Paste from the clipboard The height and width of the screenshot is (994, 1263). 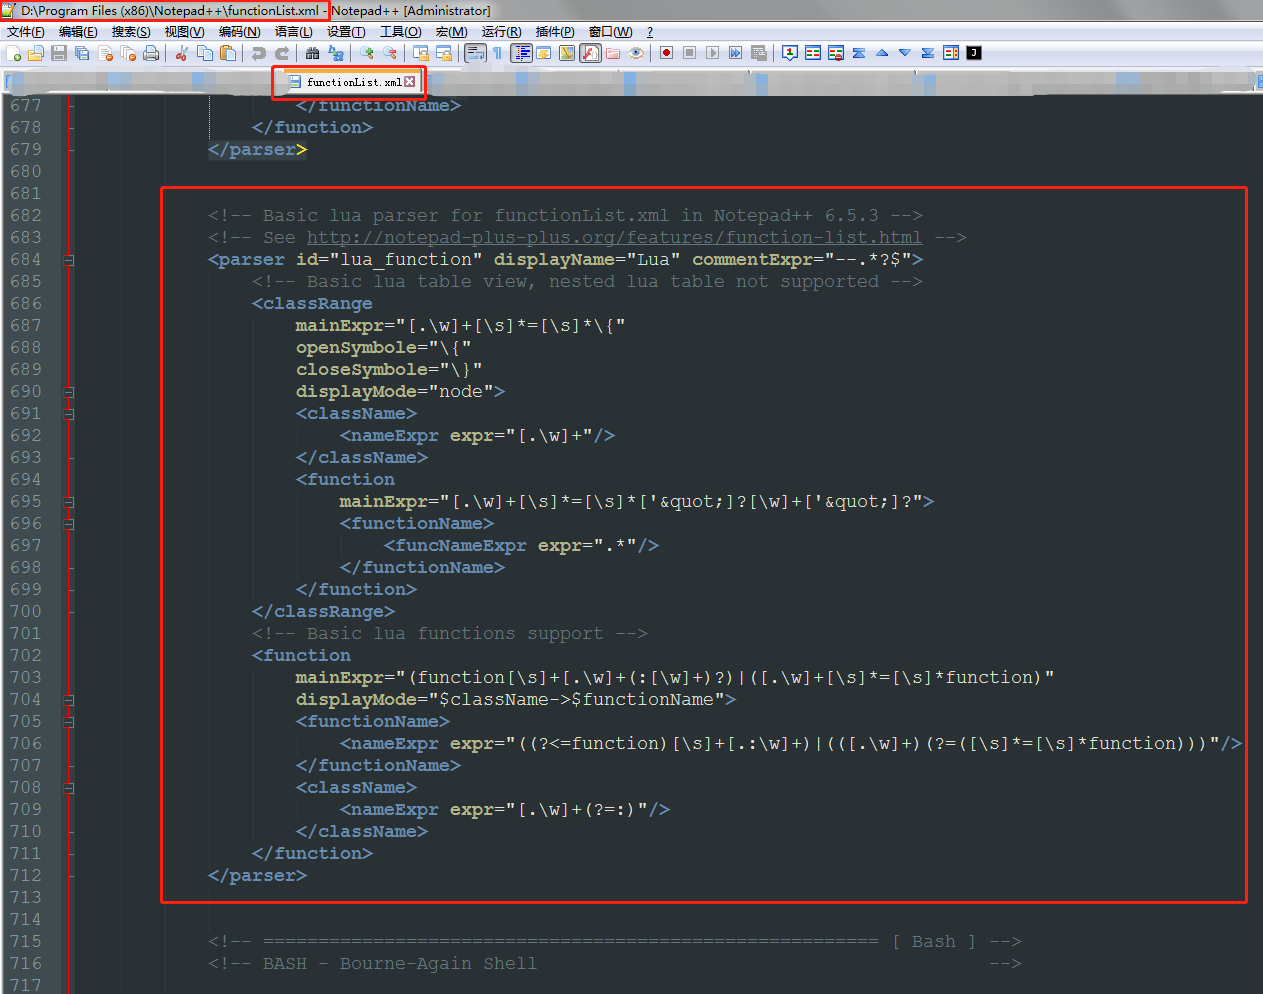228,52
